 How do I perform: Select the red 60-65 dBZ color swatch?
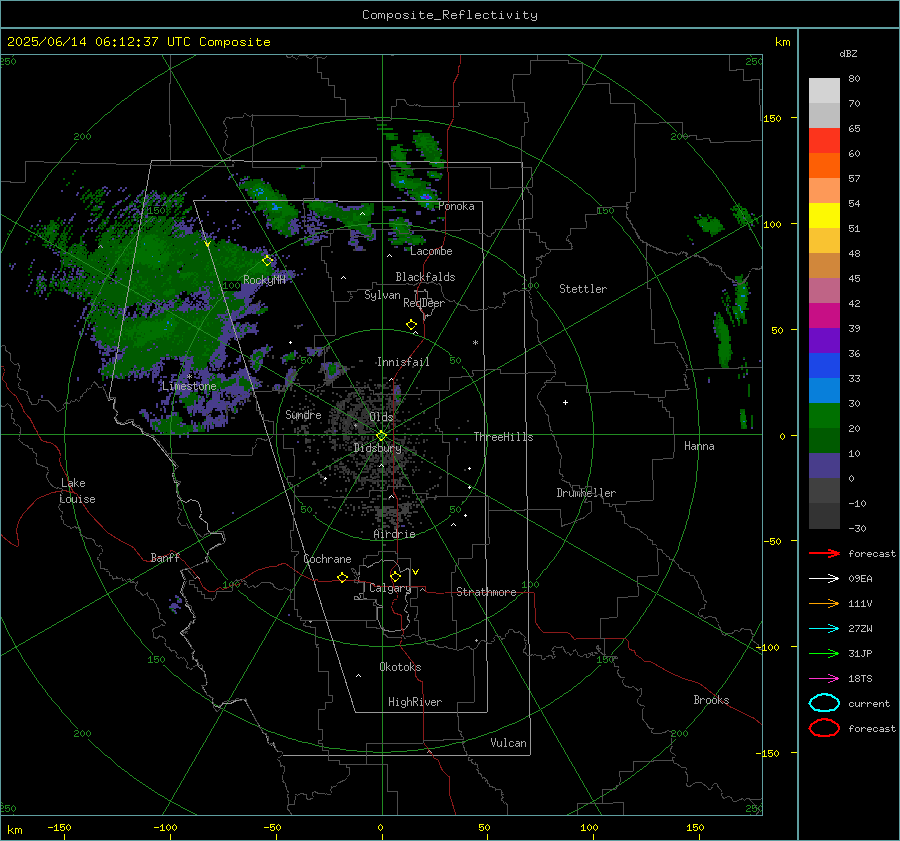point(824,140)
